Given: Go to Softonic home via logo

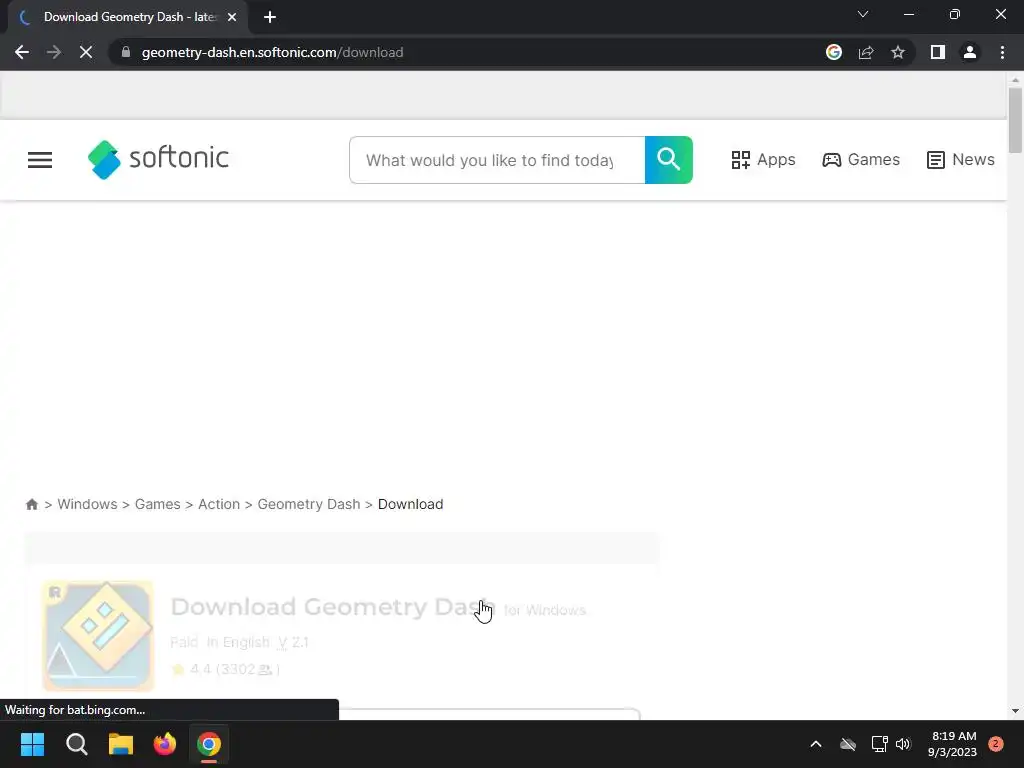Looking at the screenshot, I should [x=159, y=159].
